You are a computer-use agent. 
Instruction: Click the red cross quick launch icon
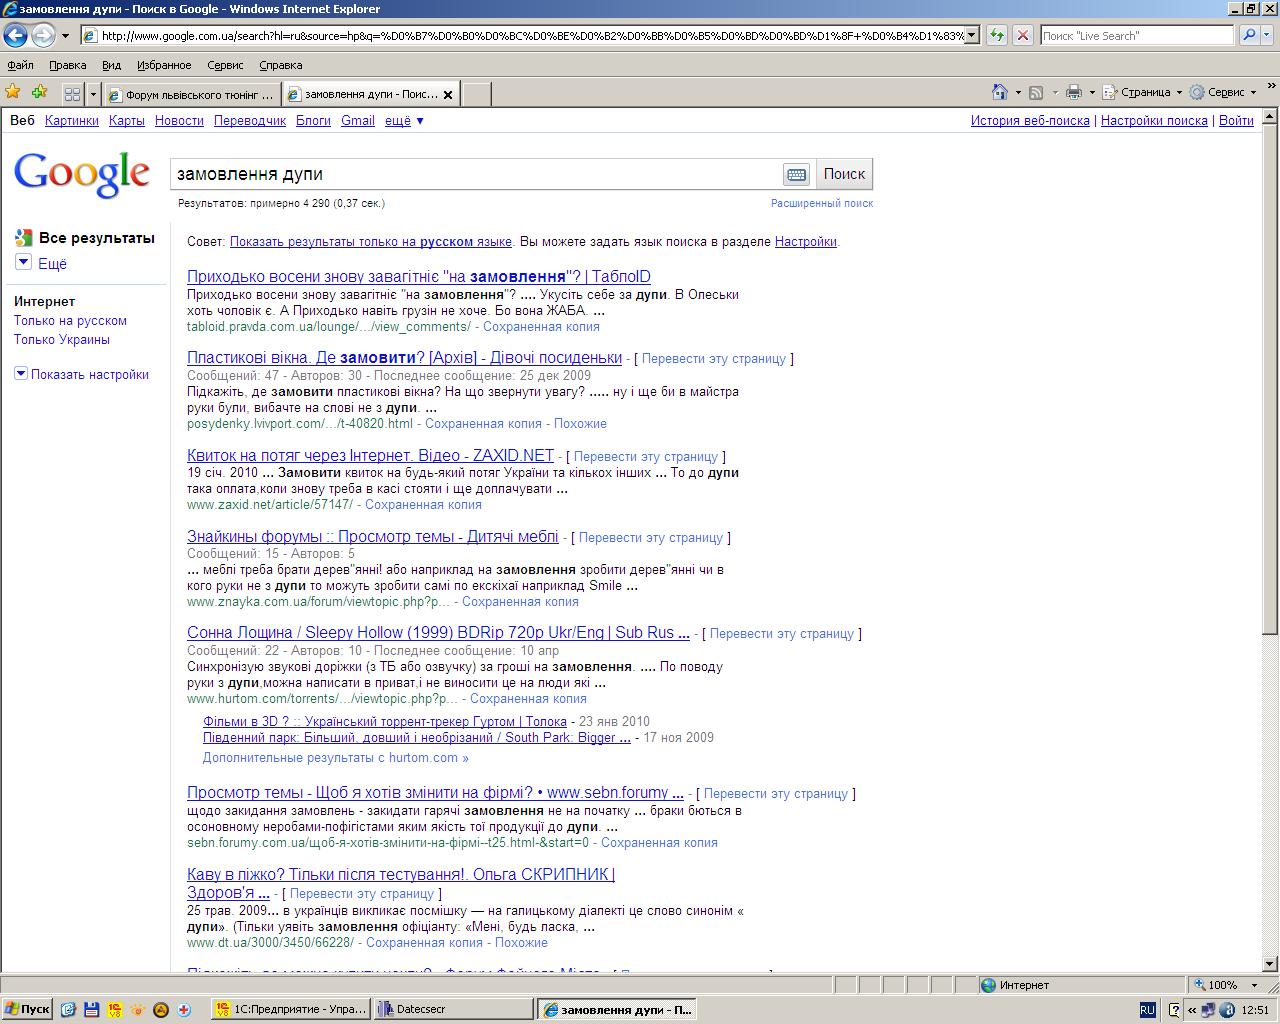(184, 1009)
